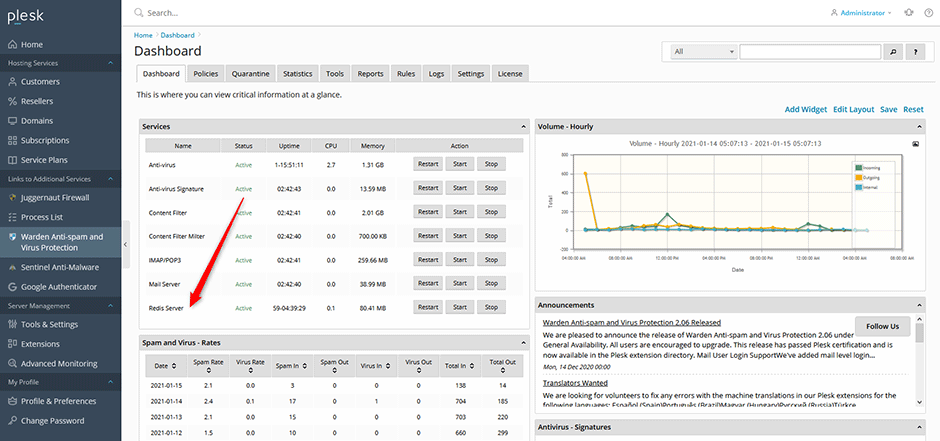Click the Advanced Monitoring icon

coord(12,364)
